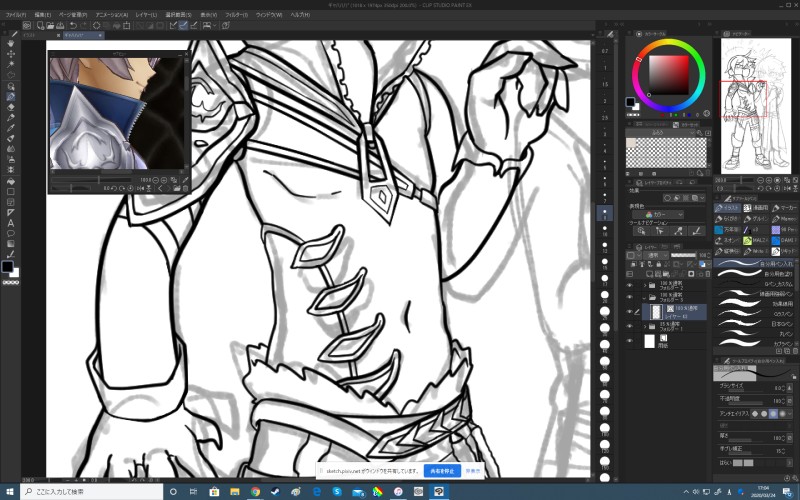Viewport: 800px width, 500px height.
Task: Click the Save icon in command bar
Action: (x=60, y=25)
